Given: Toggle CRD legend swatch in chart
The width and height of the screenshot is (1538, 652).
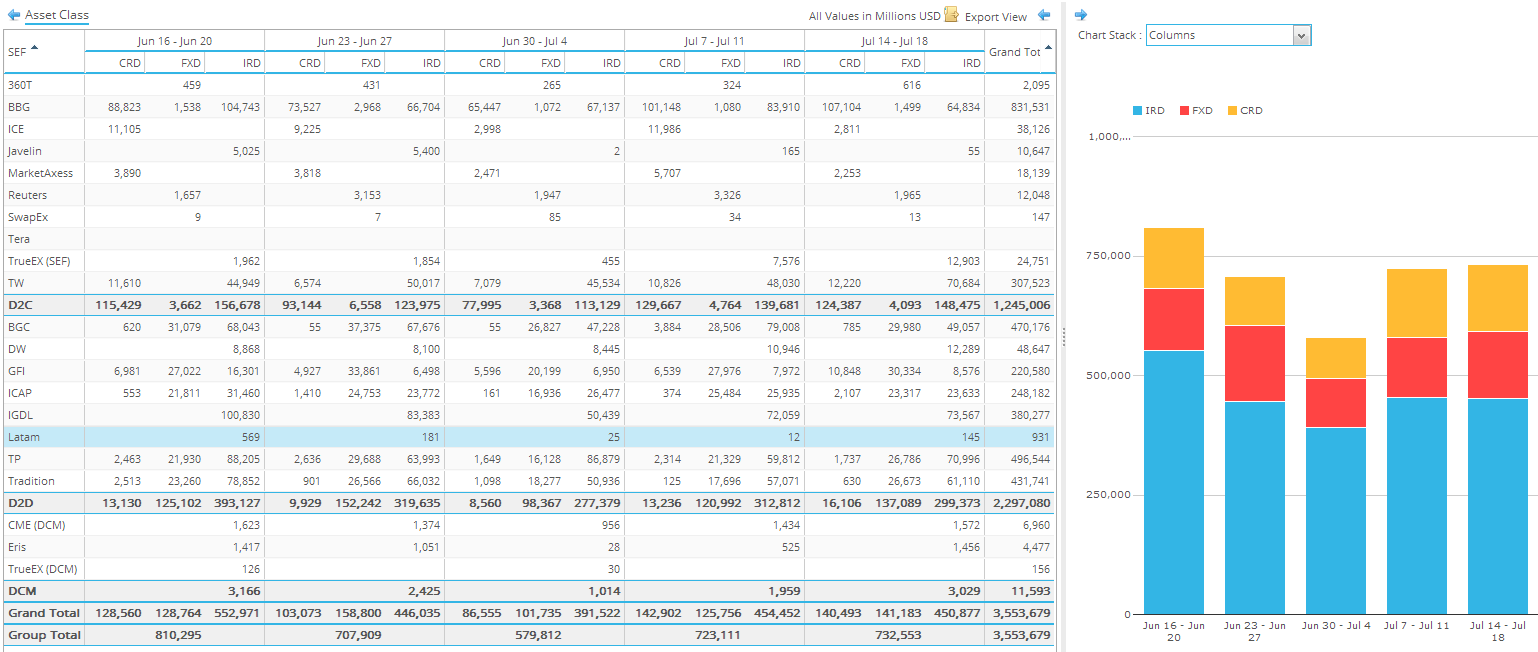Looking at the screenshot, I should click(1232, 110).
